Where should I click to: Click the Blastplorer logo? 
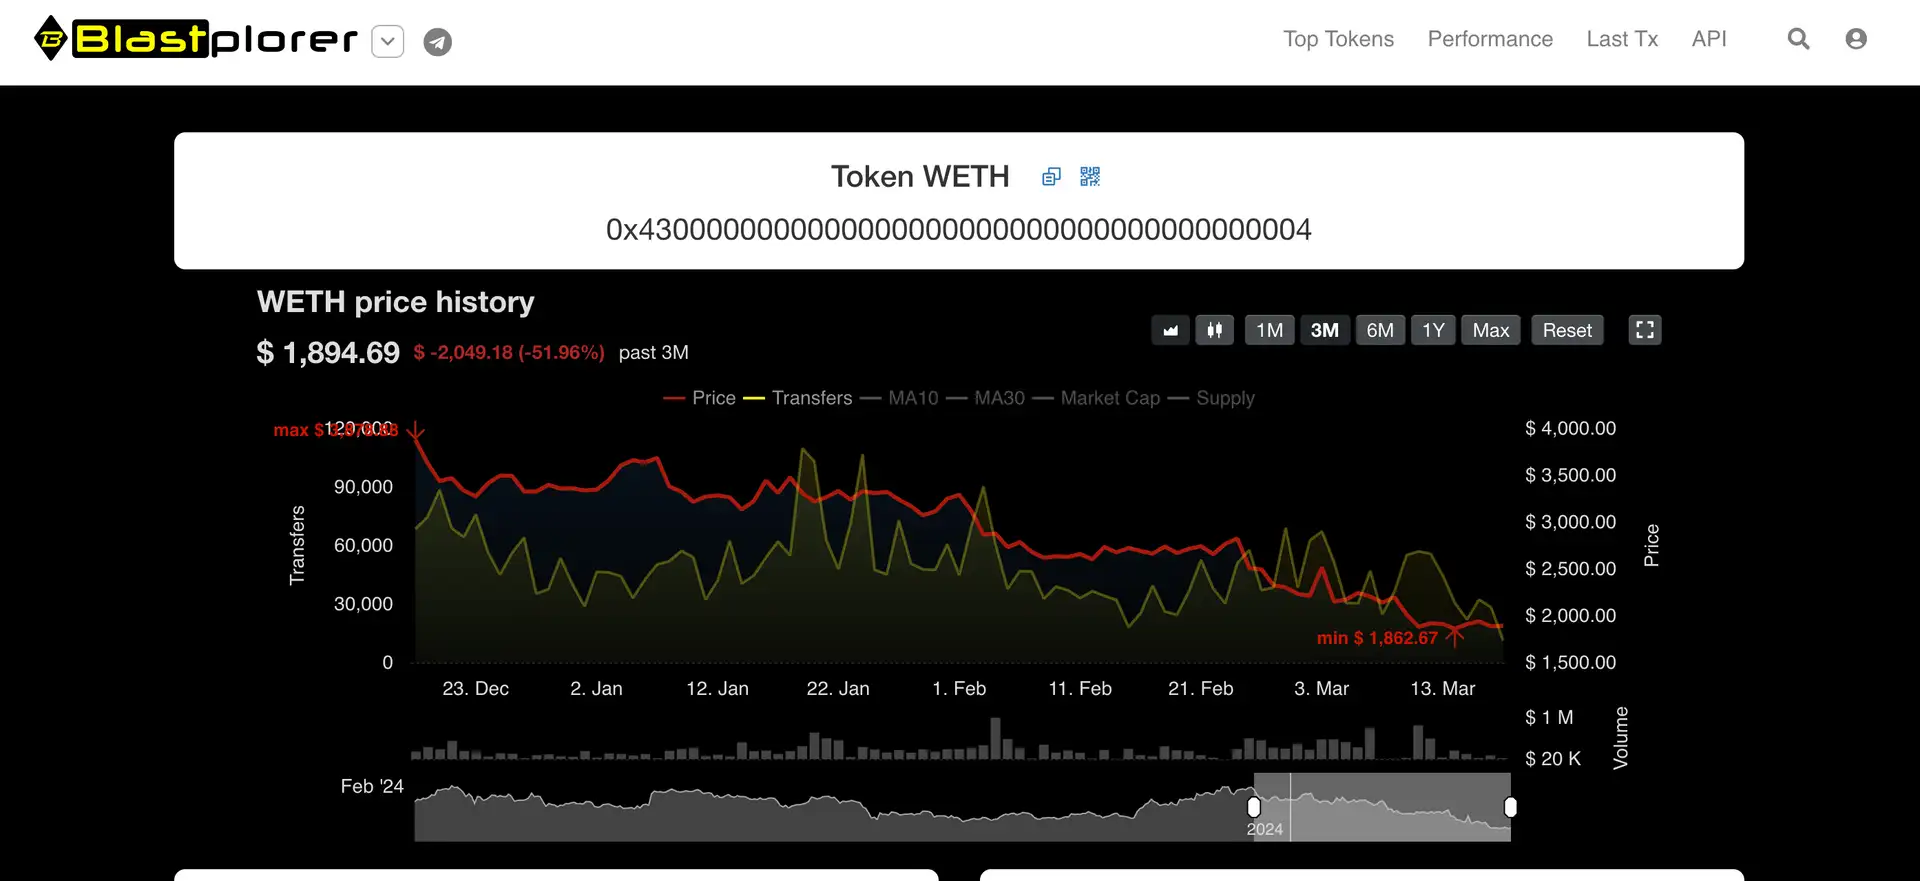tap(195, 40)
